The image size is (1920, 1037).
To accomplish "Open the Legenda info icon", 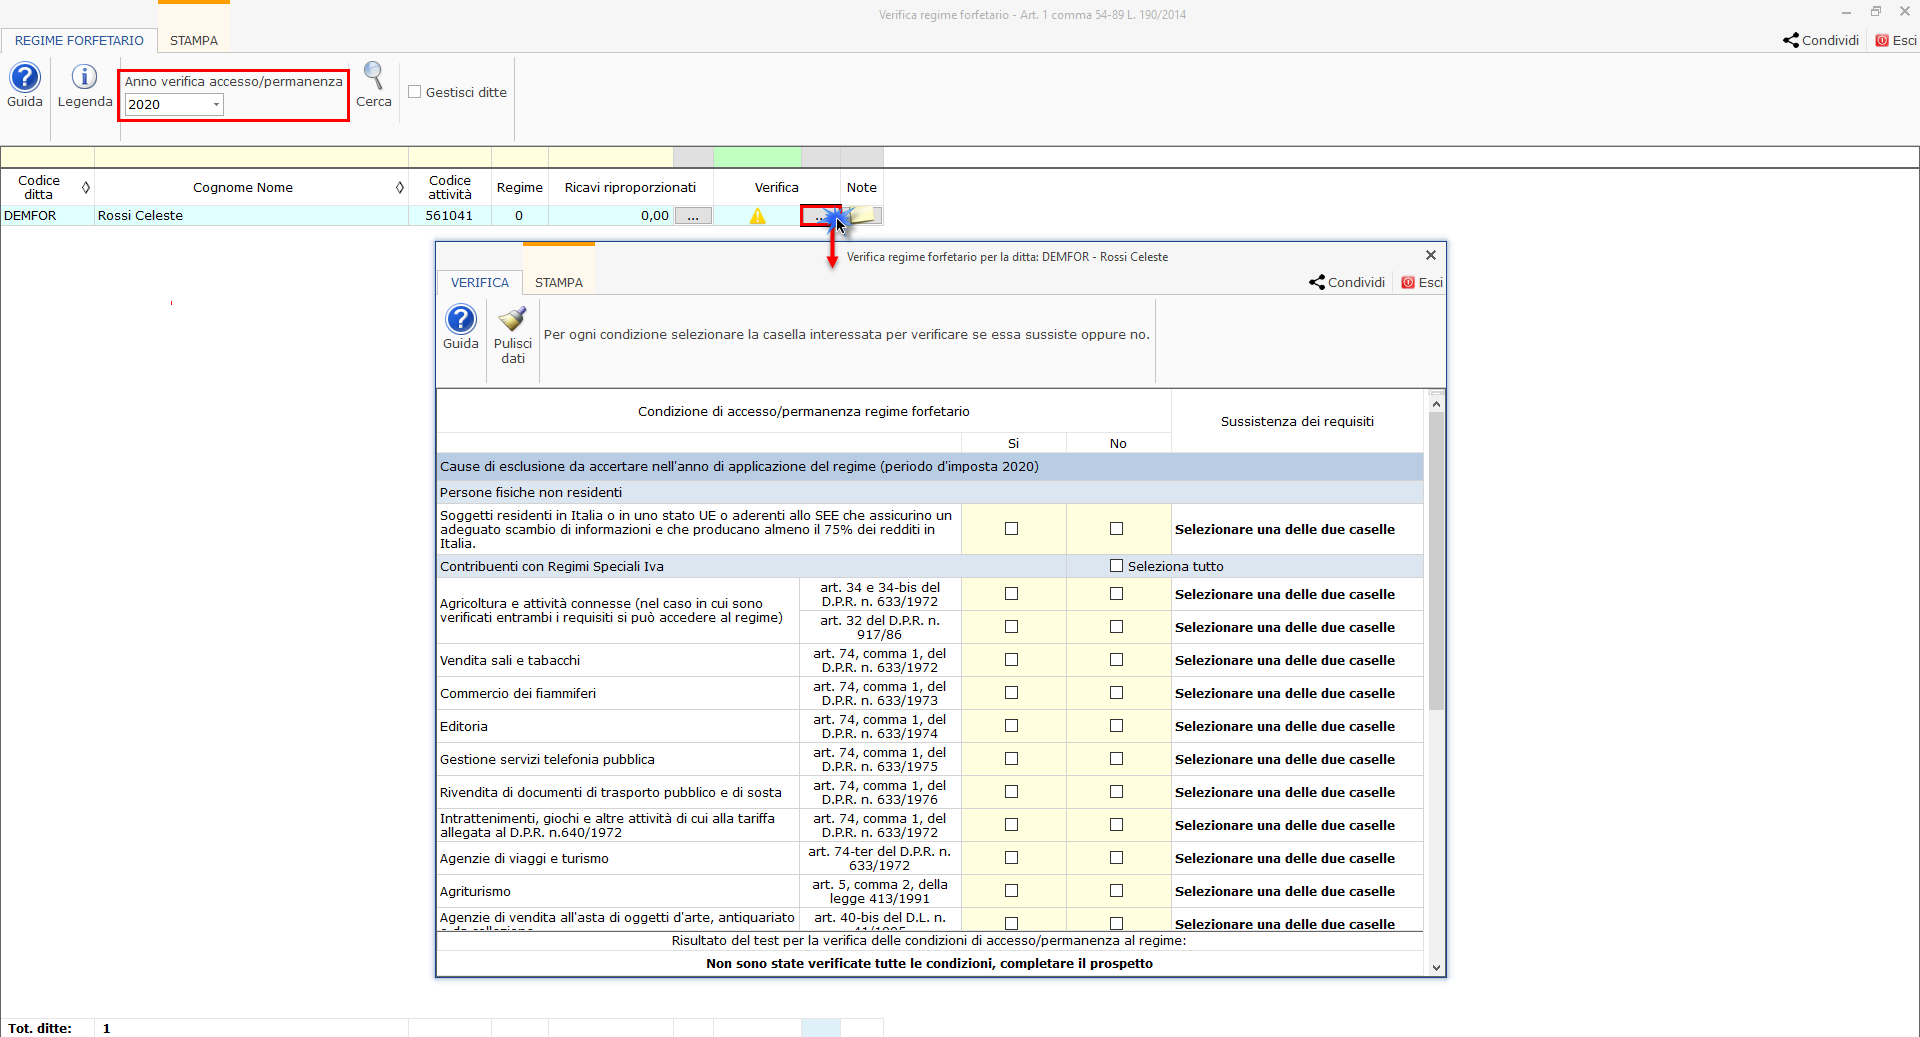I will click(85, 78).
